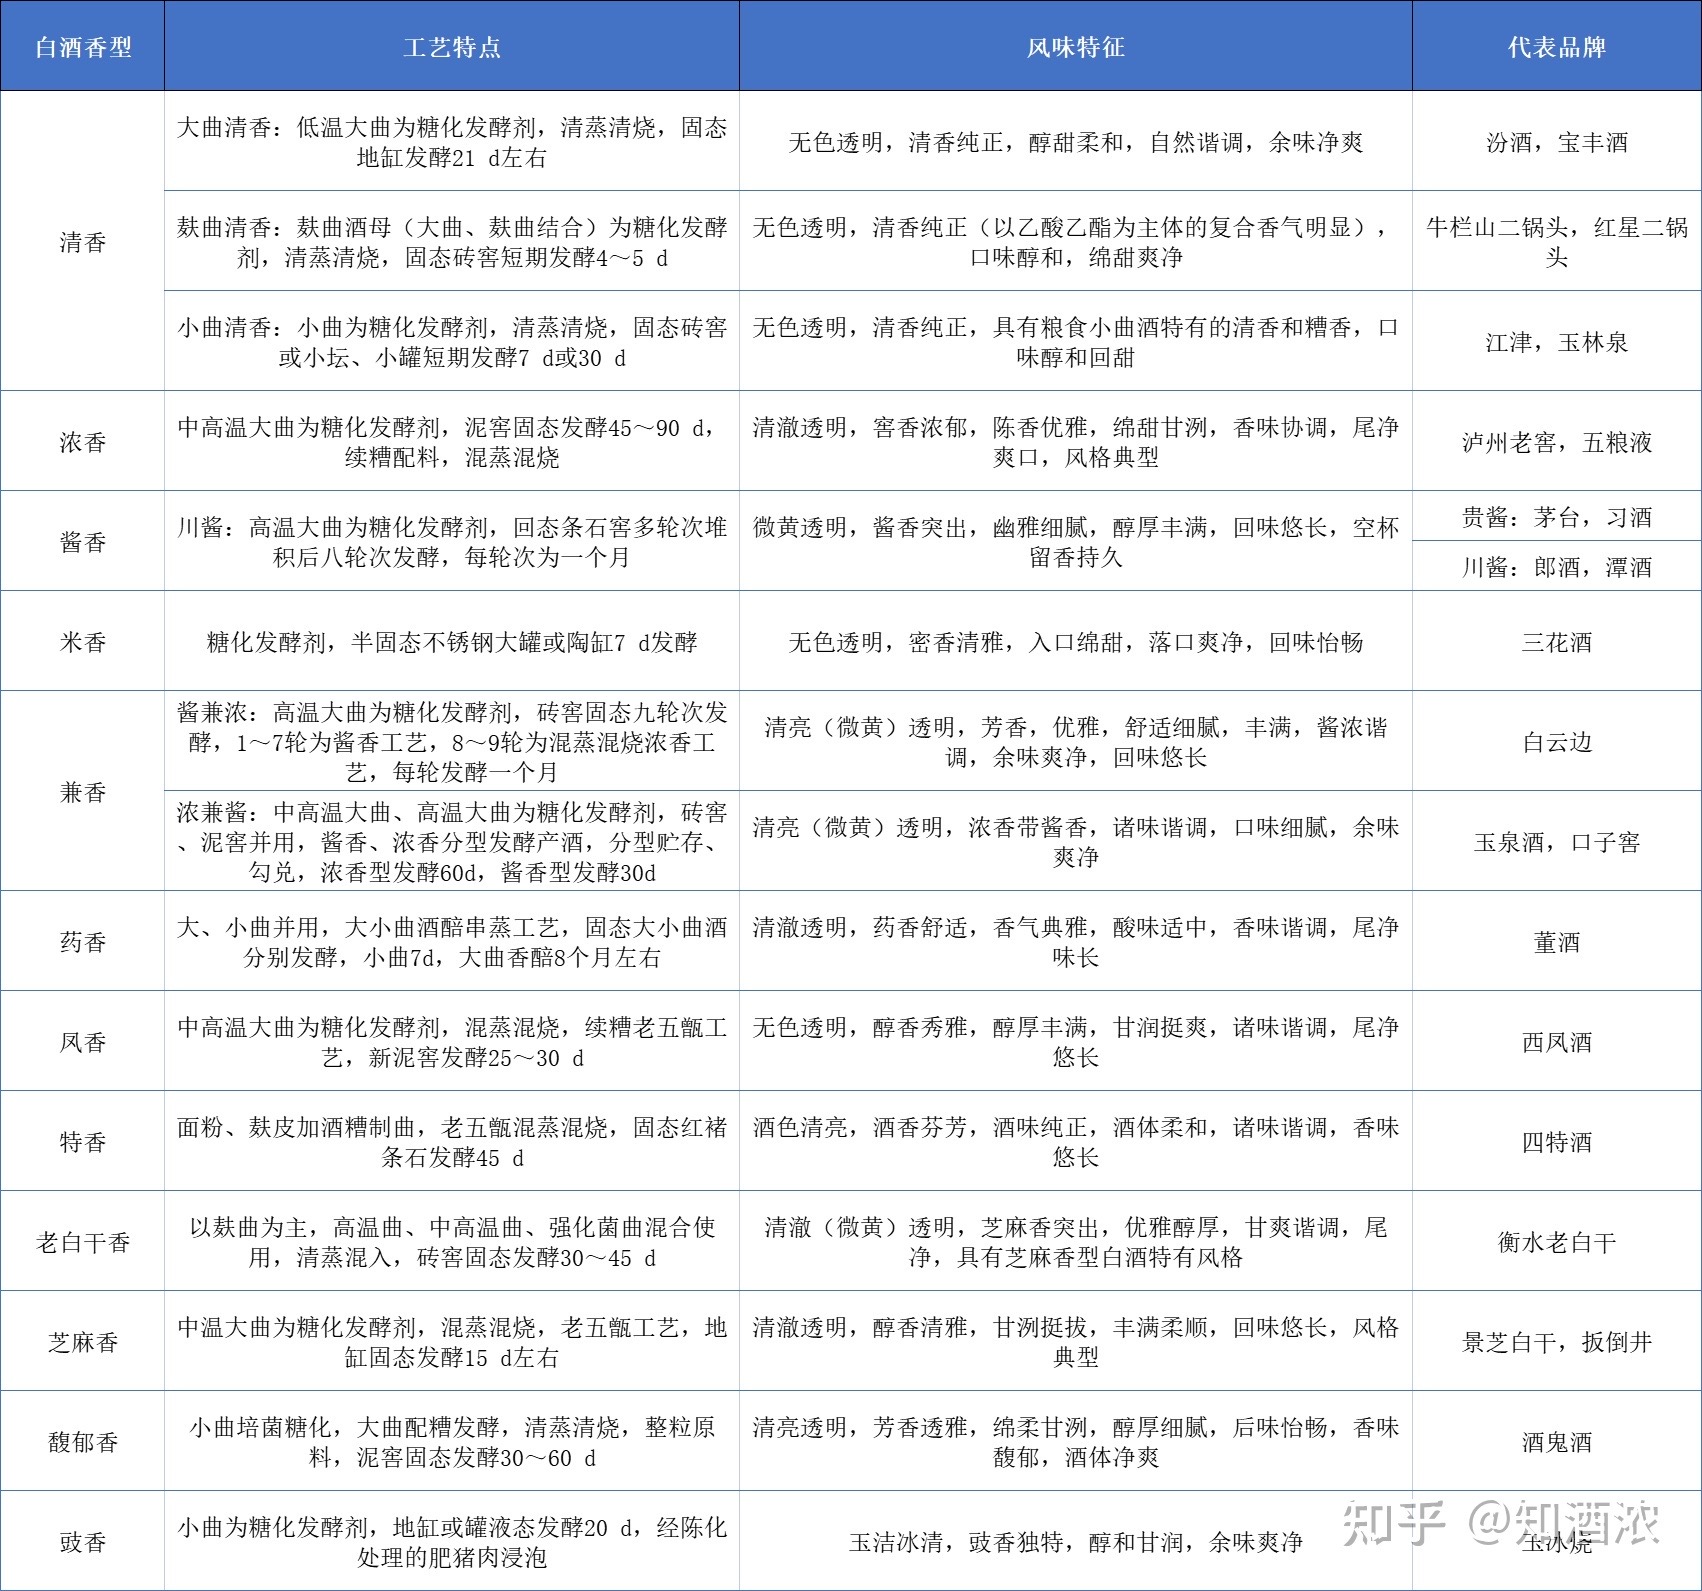Click the 西凤酒 brand cell

click(x=1557, y=1041)
